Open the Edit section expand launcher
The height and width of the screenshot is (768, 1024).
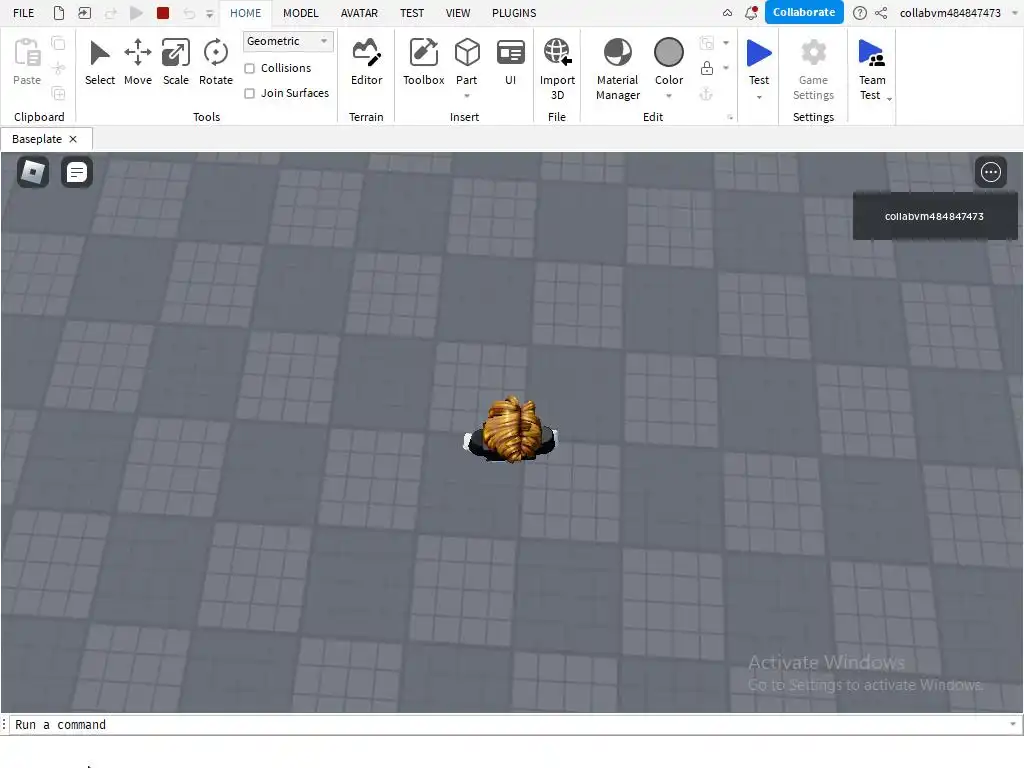pos(730,118)
